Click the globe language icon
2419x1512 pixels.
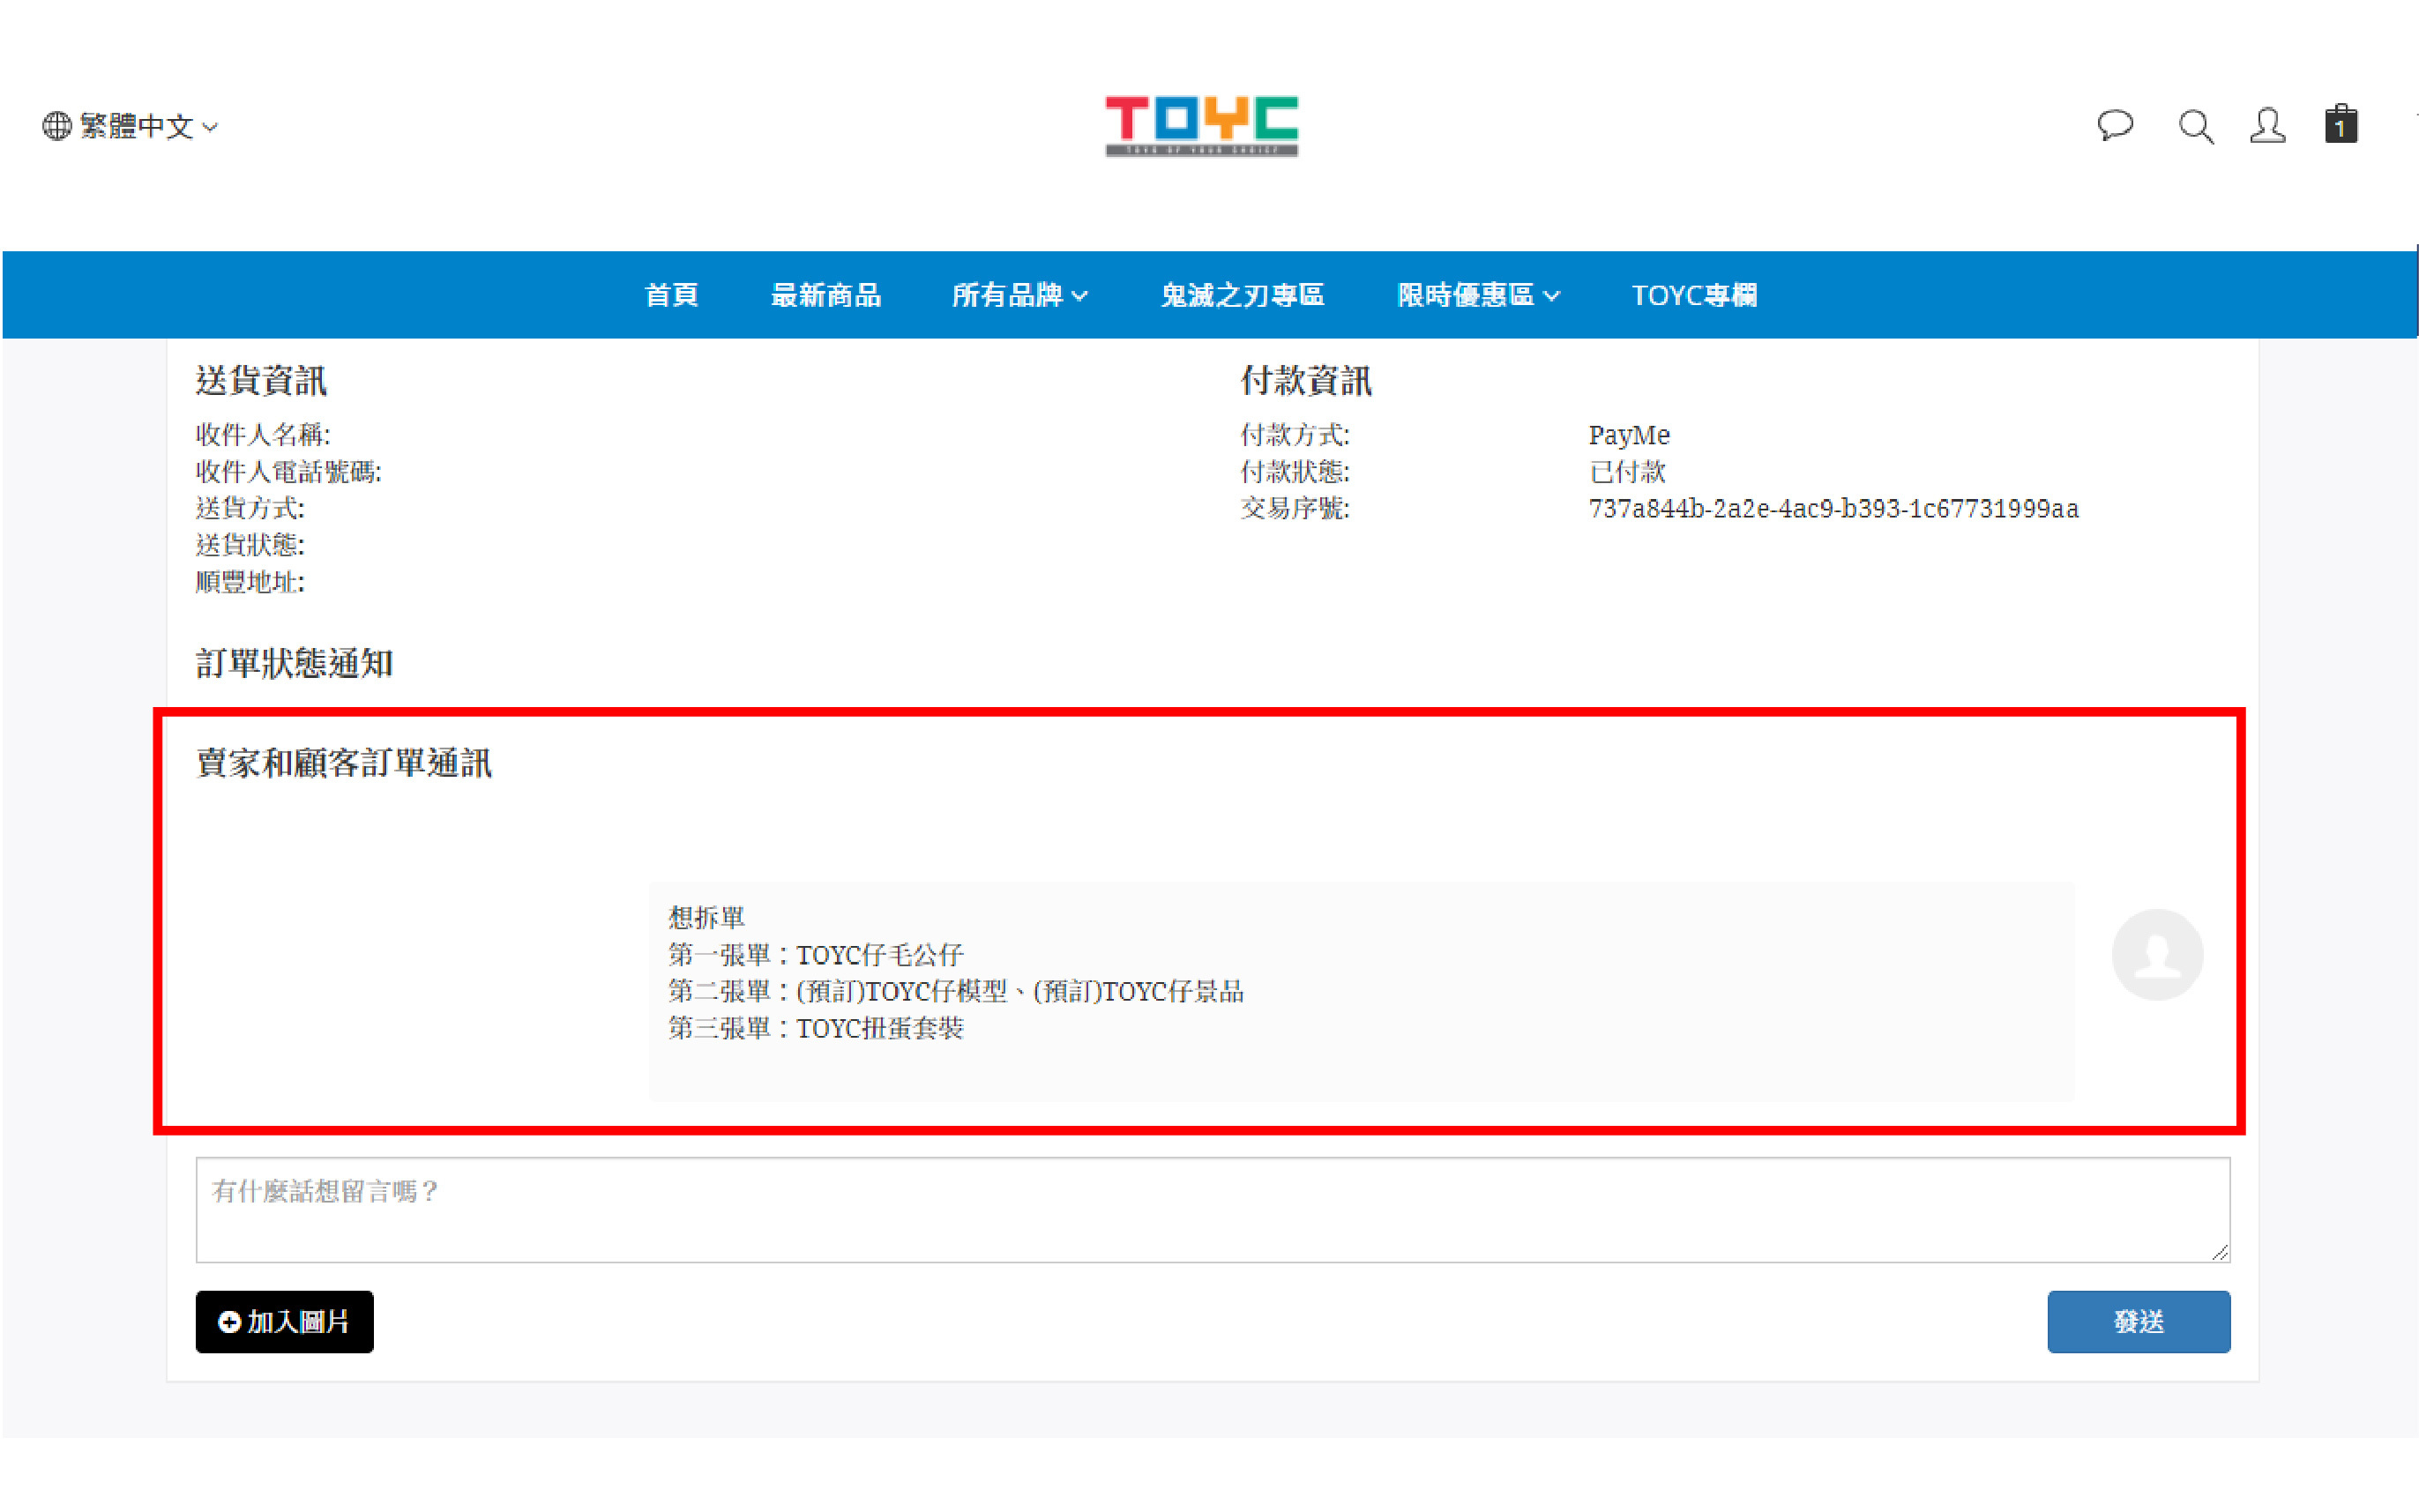click(57, 126)
